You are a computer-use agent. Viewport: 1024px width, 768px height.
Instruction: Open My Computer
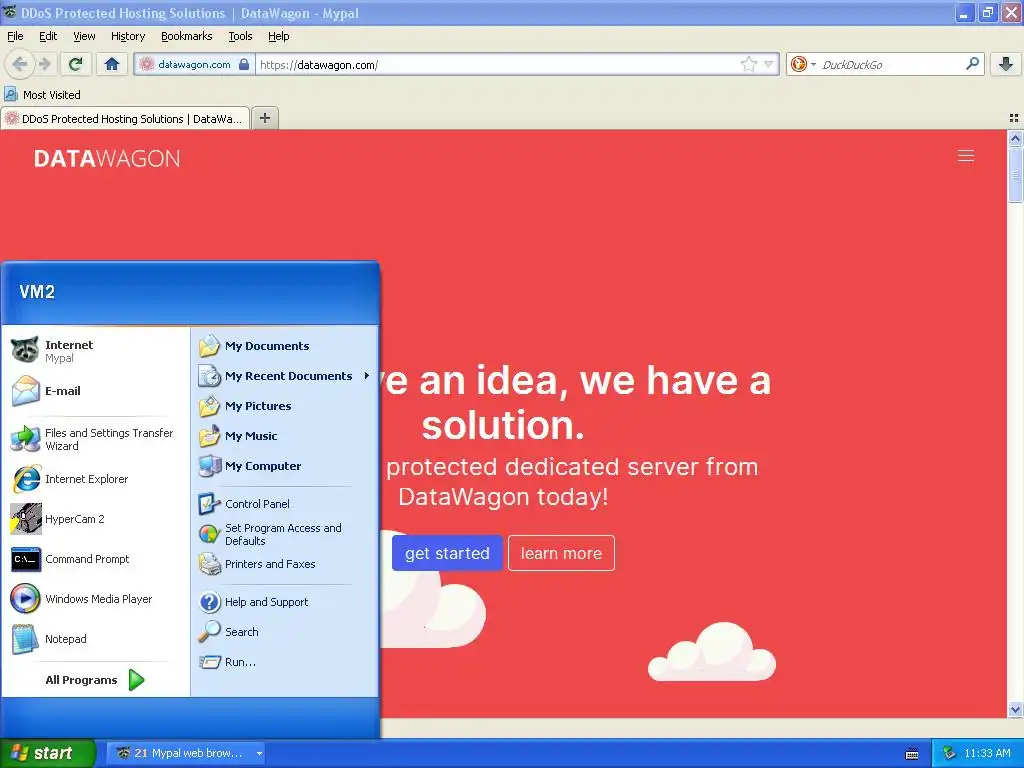(285, 466)
